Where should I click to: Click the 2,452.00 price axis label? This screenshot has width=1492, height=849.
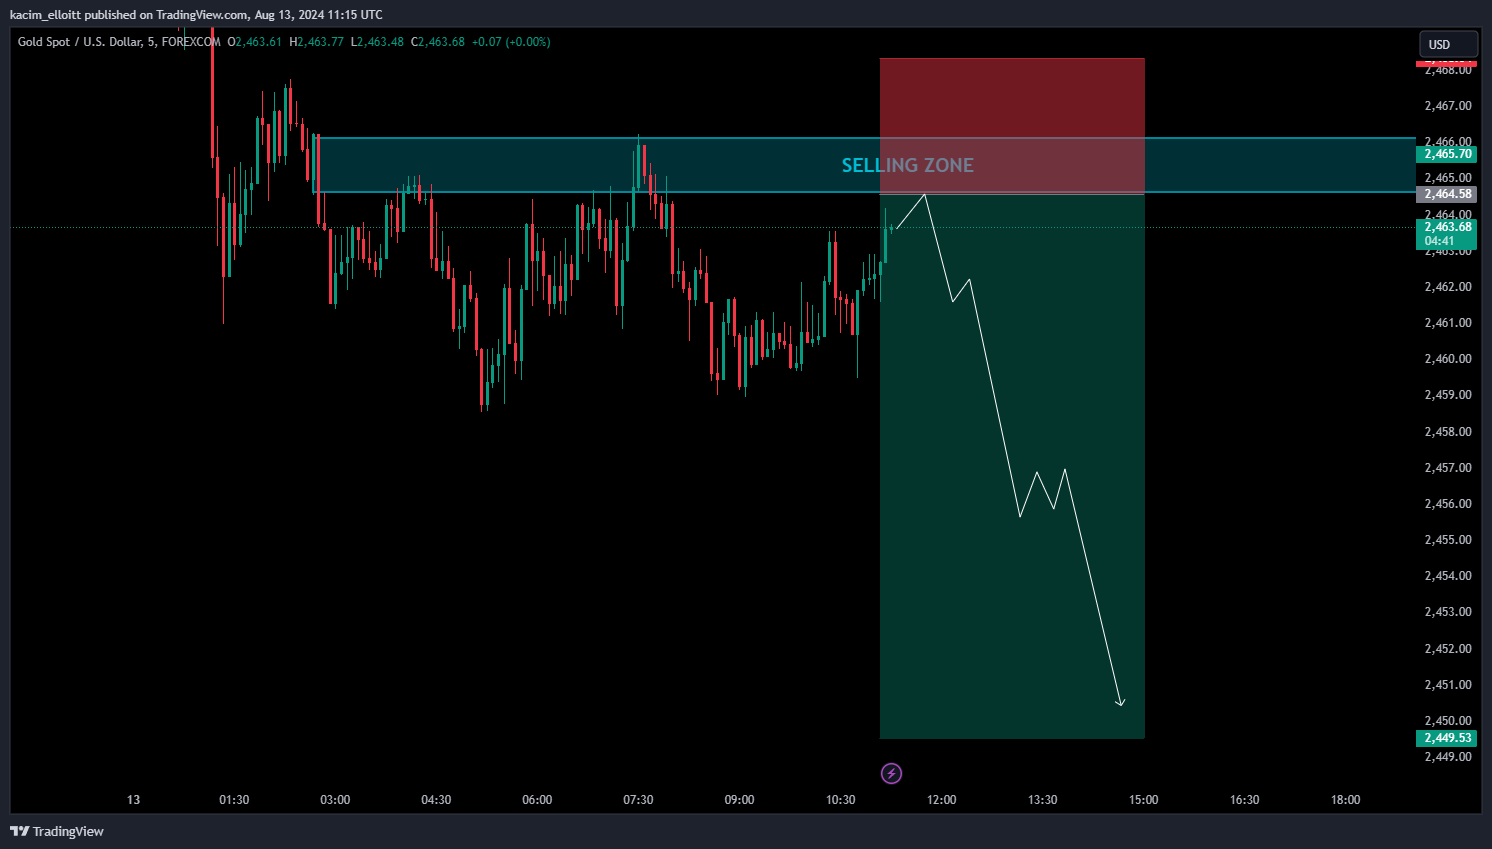pos(1448,649)
